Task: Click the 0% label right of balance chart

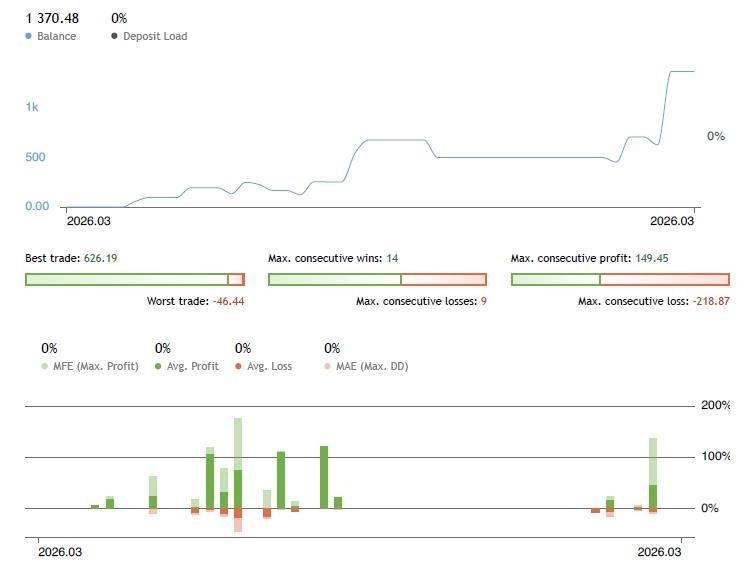Action: click(716, 136)
